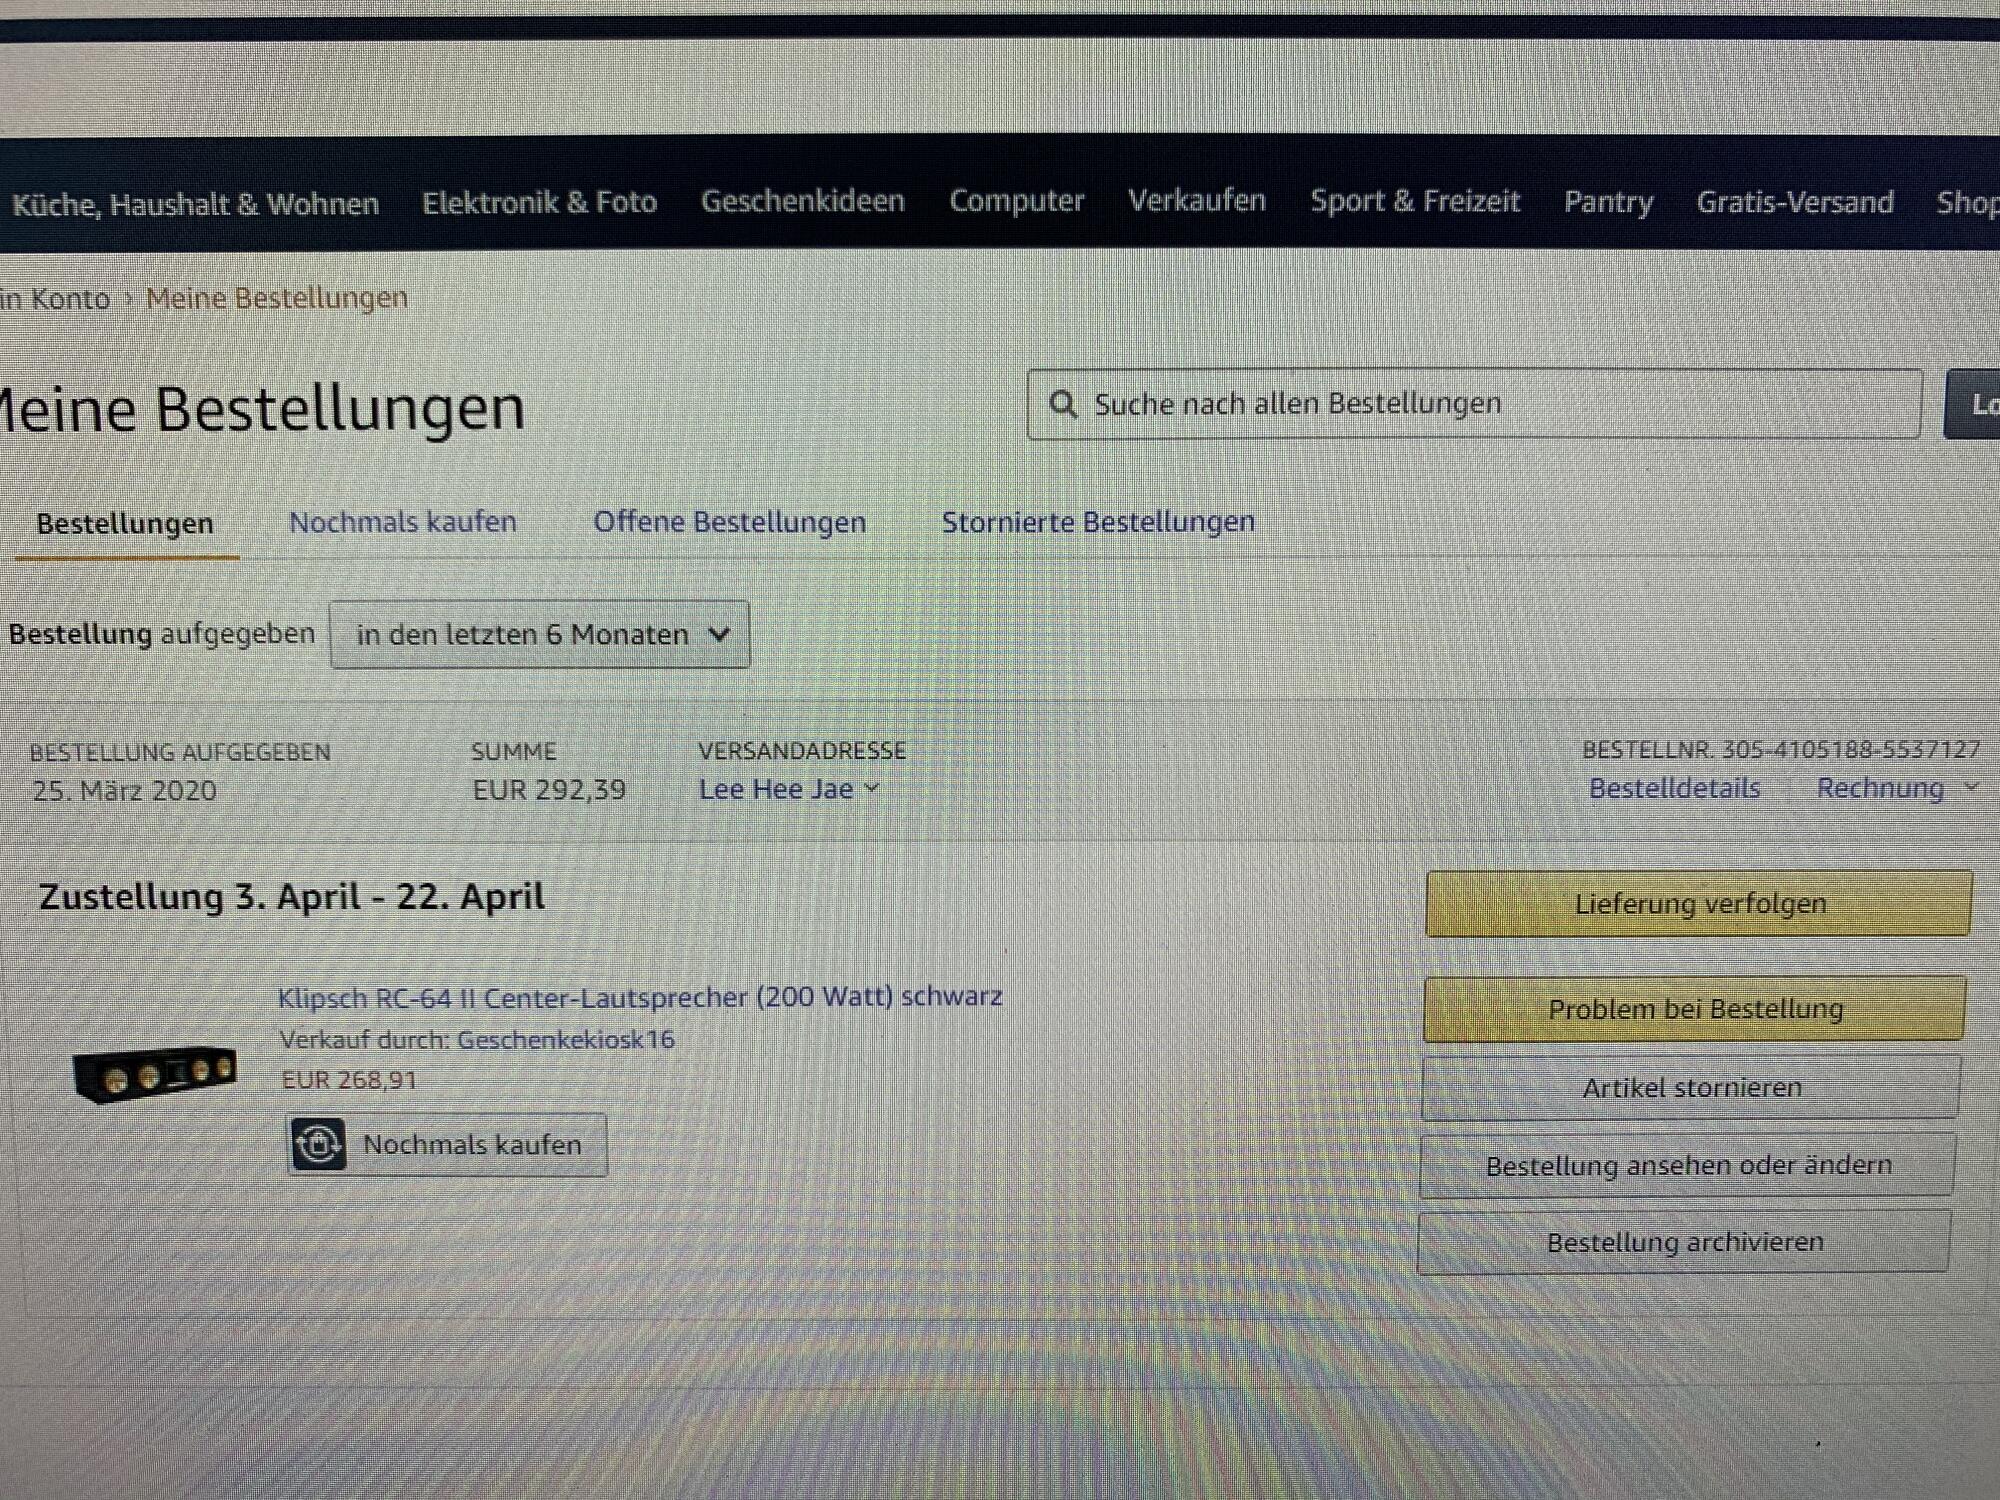This screenshot has width=2000, height=1500.
Task: Switch to Stornierte Bestellungen tab
Action: click(1098, 522)
